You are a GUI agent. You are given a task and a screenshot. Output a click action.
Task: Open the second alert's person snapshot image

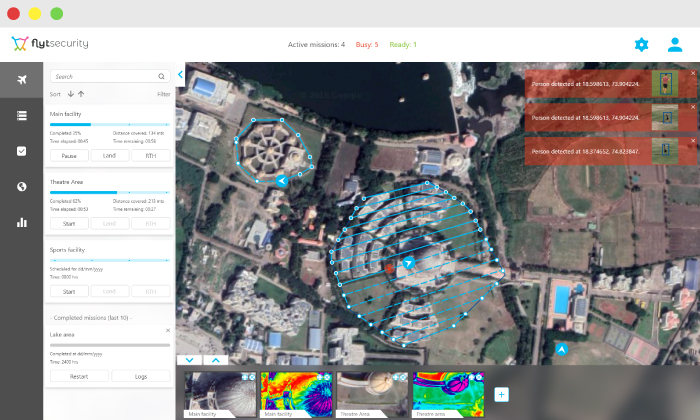pyautogui.click(x=665, y=117)
